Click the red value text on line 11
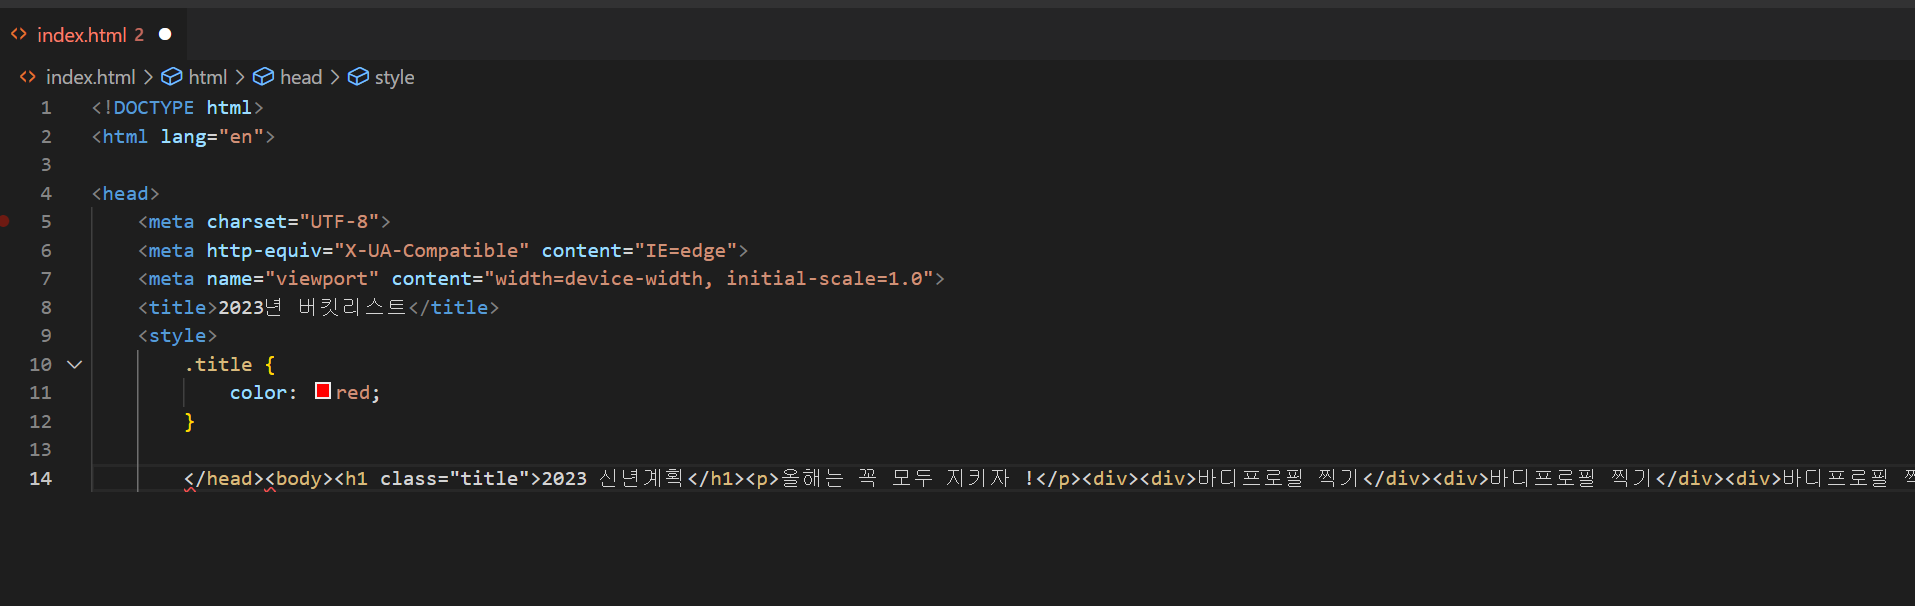This screenshot has width=1915, height=606. (x=353, y=392)
